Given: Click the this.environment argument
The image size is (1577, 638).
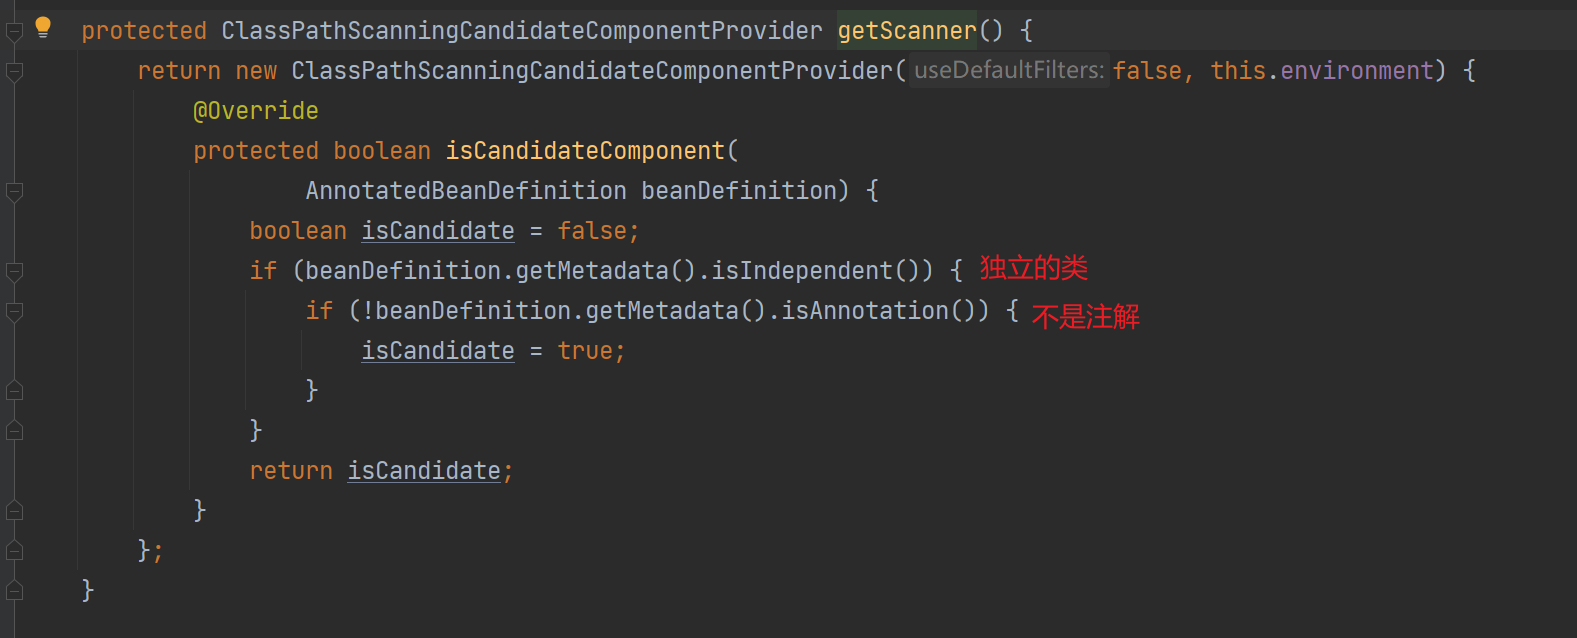Looking at the screenshot, I should pyautogui.click(x=1321, y=71).
